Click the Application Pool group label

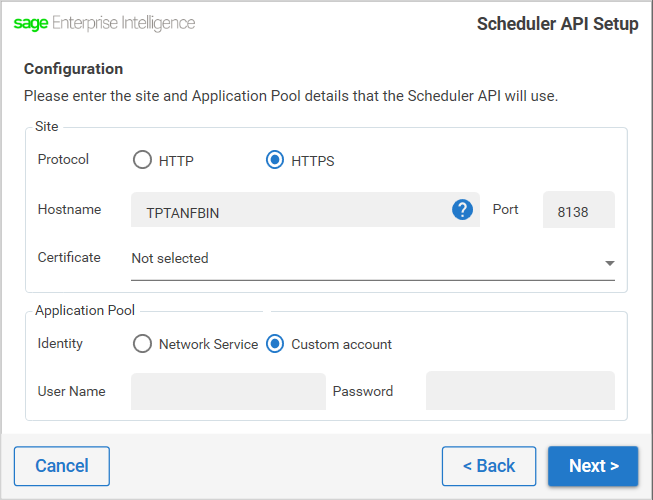tap(85, 310)
